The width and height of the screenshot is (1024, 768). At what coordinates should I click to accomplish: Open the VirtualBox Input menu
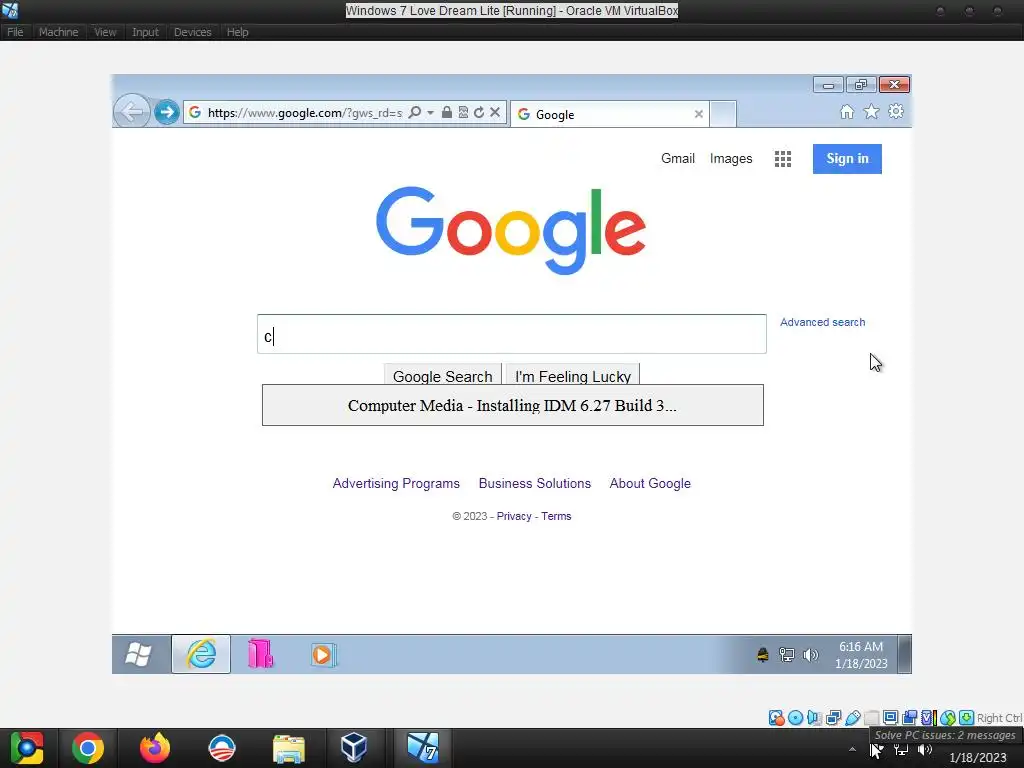(x=145, y=32)
